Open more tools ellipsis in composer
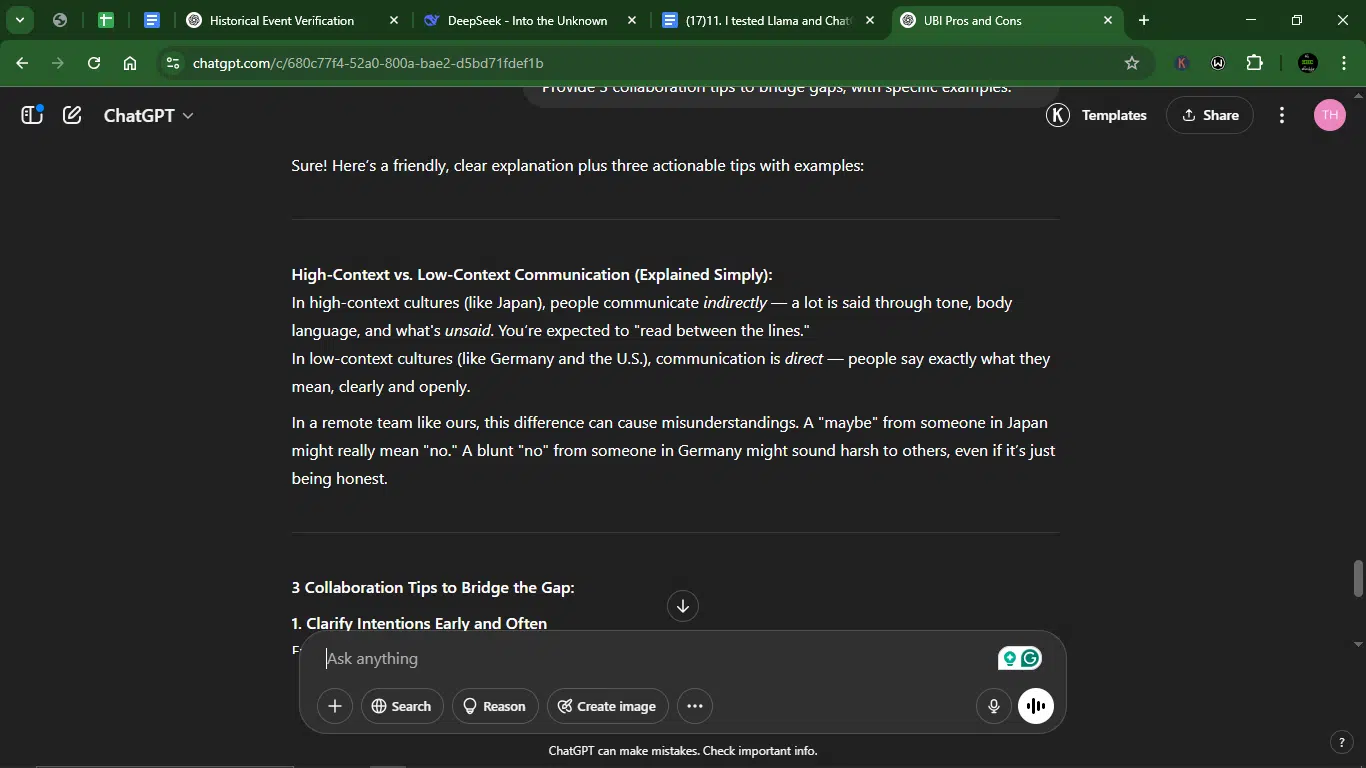The image size is (1366, 768). pos(695,706)
